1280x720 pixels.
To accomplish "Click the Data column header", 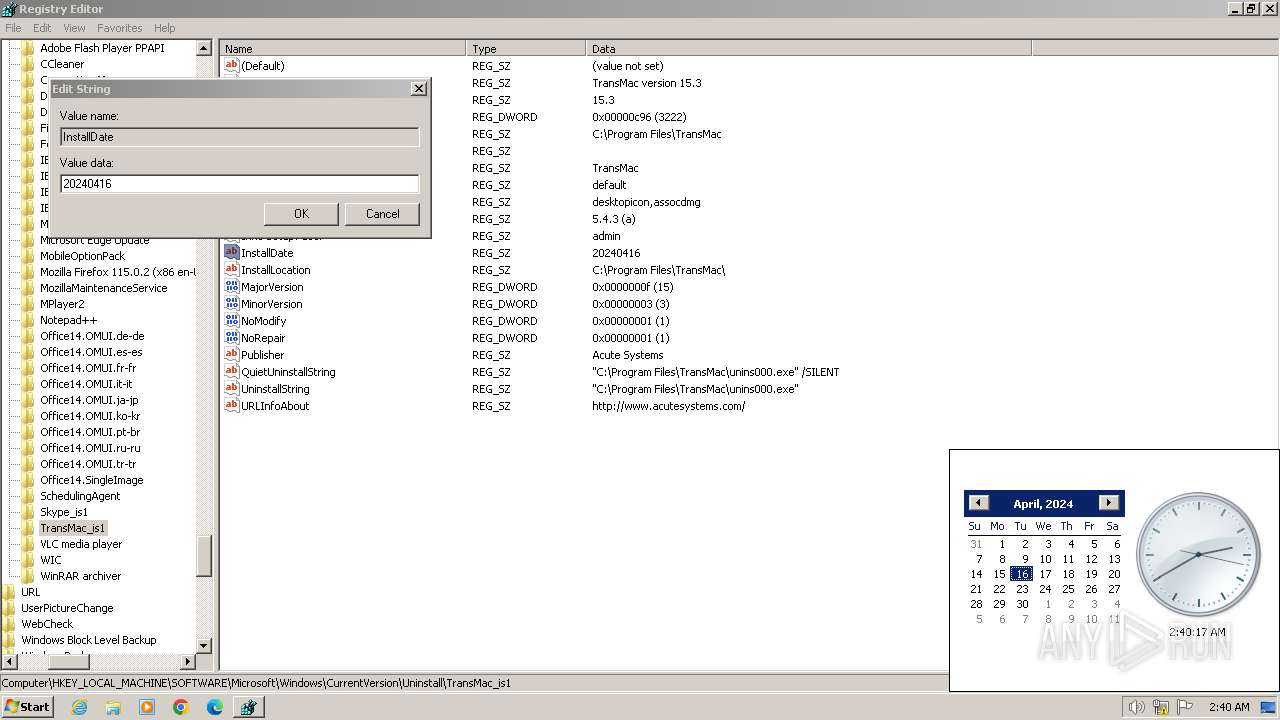I will [x=809, y=48].
